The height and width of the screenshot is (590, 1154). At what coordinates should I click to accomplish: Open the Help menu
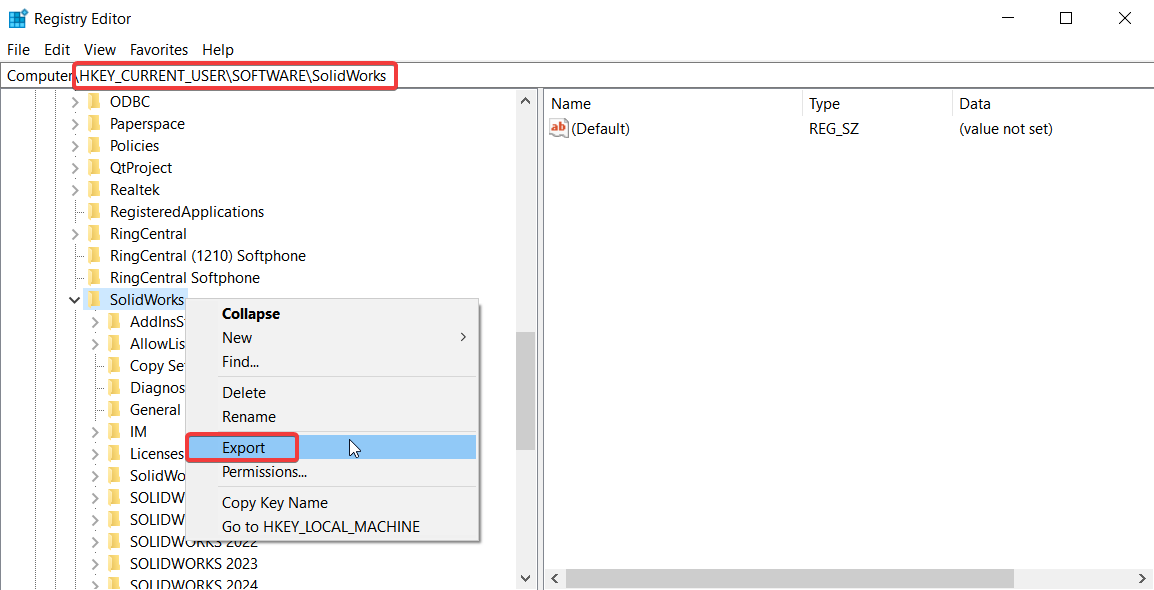[x=218, y=49]
